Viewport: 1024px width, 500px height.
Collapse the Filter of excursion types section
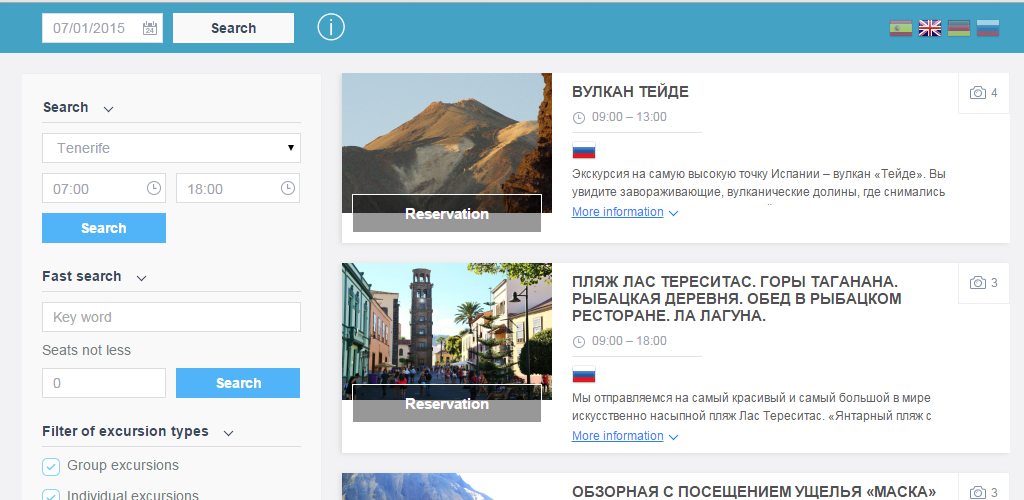point(228,433)
